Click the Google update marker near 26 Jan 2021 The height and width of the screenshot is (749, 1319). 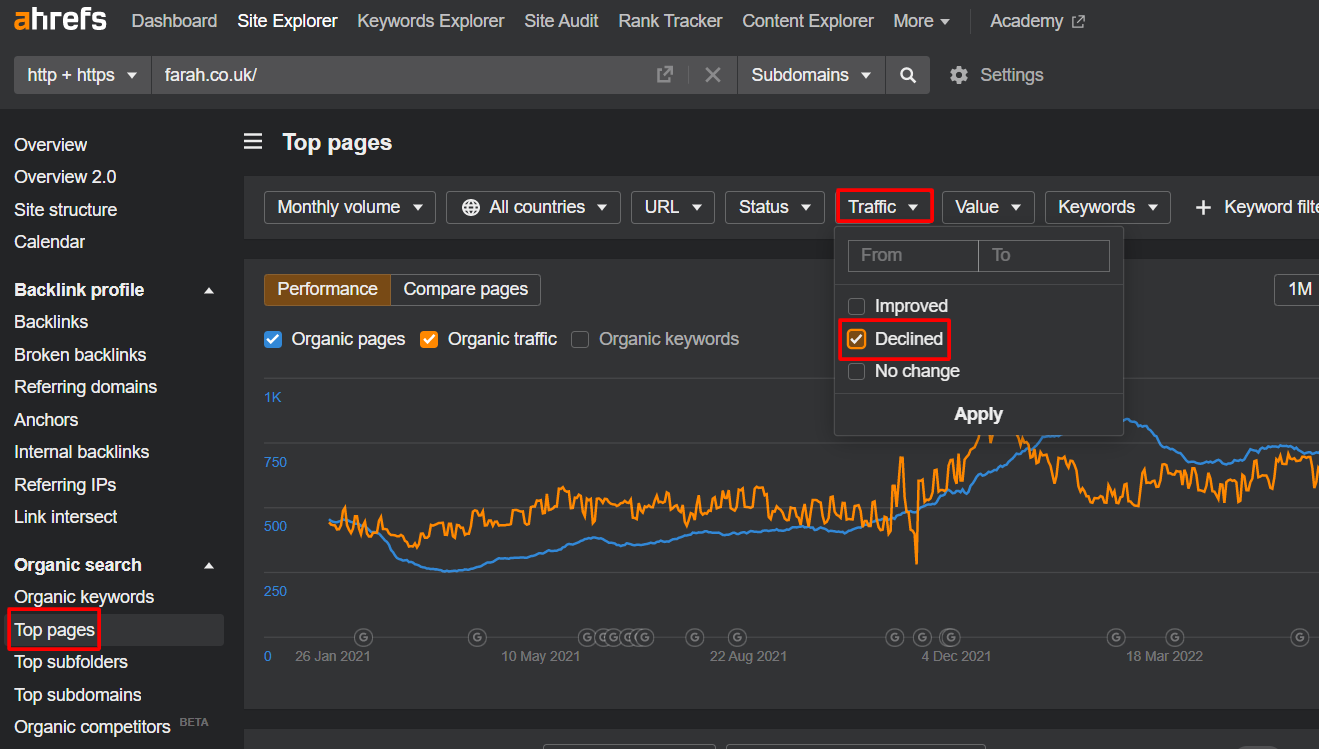[363, 636]
